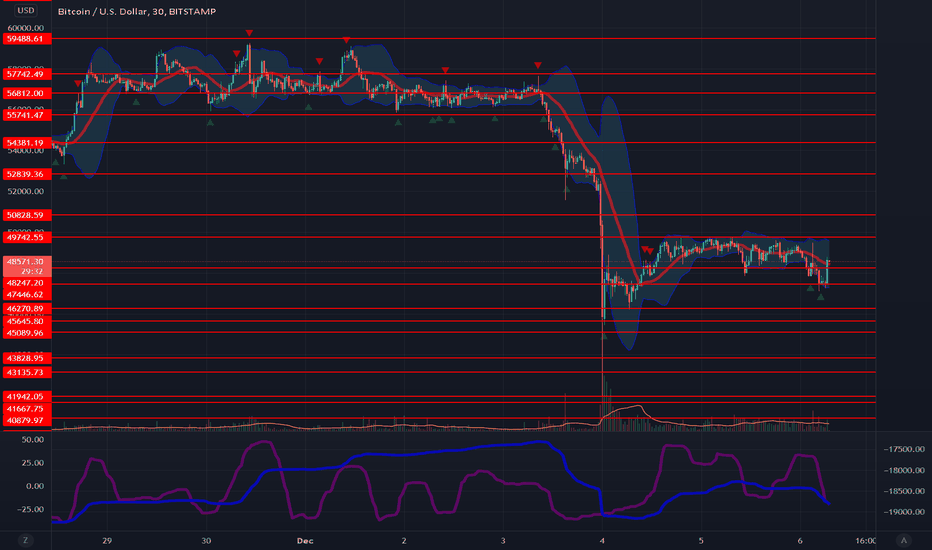
Task: Select the 46270.89 price level label
Action: [x=27, y=309]
